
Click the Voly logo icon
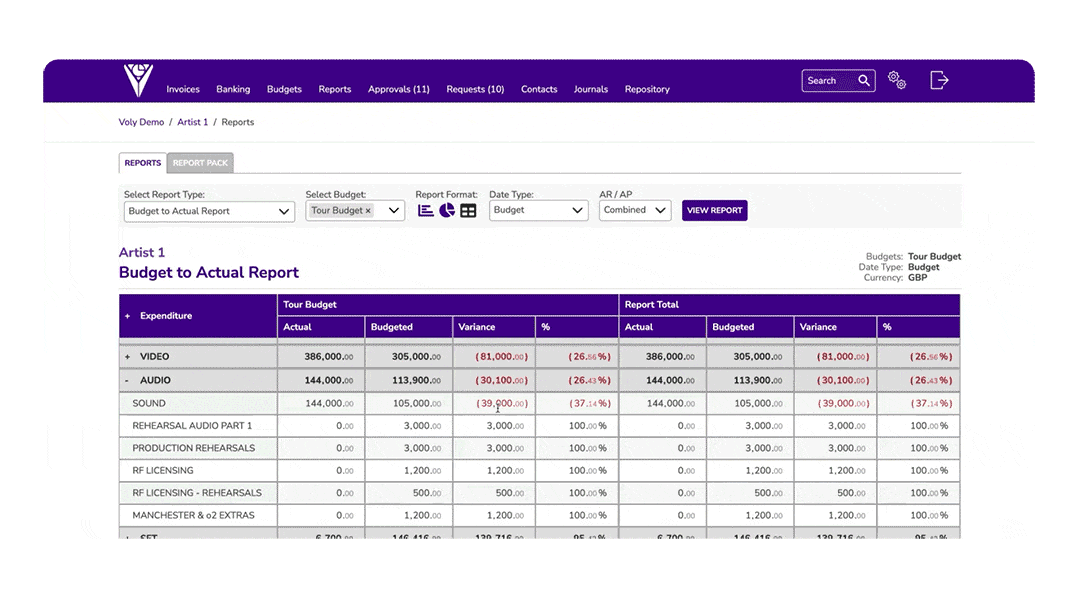click(x=138, y=80)
